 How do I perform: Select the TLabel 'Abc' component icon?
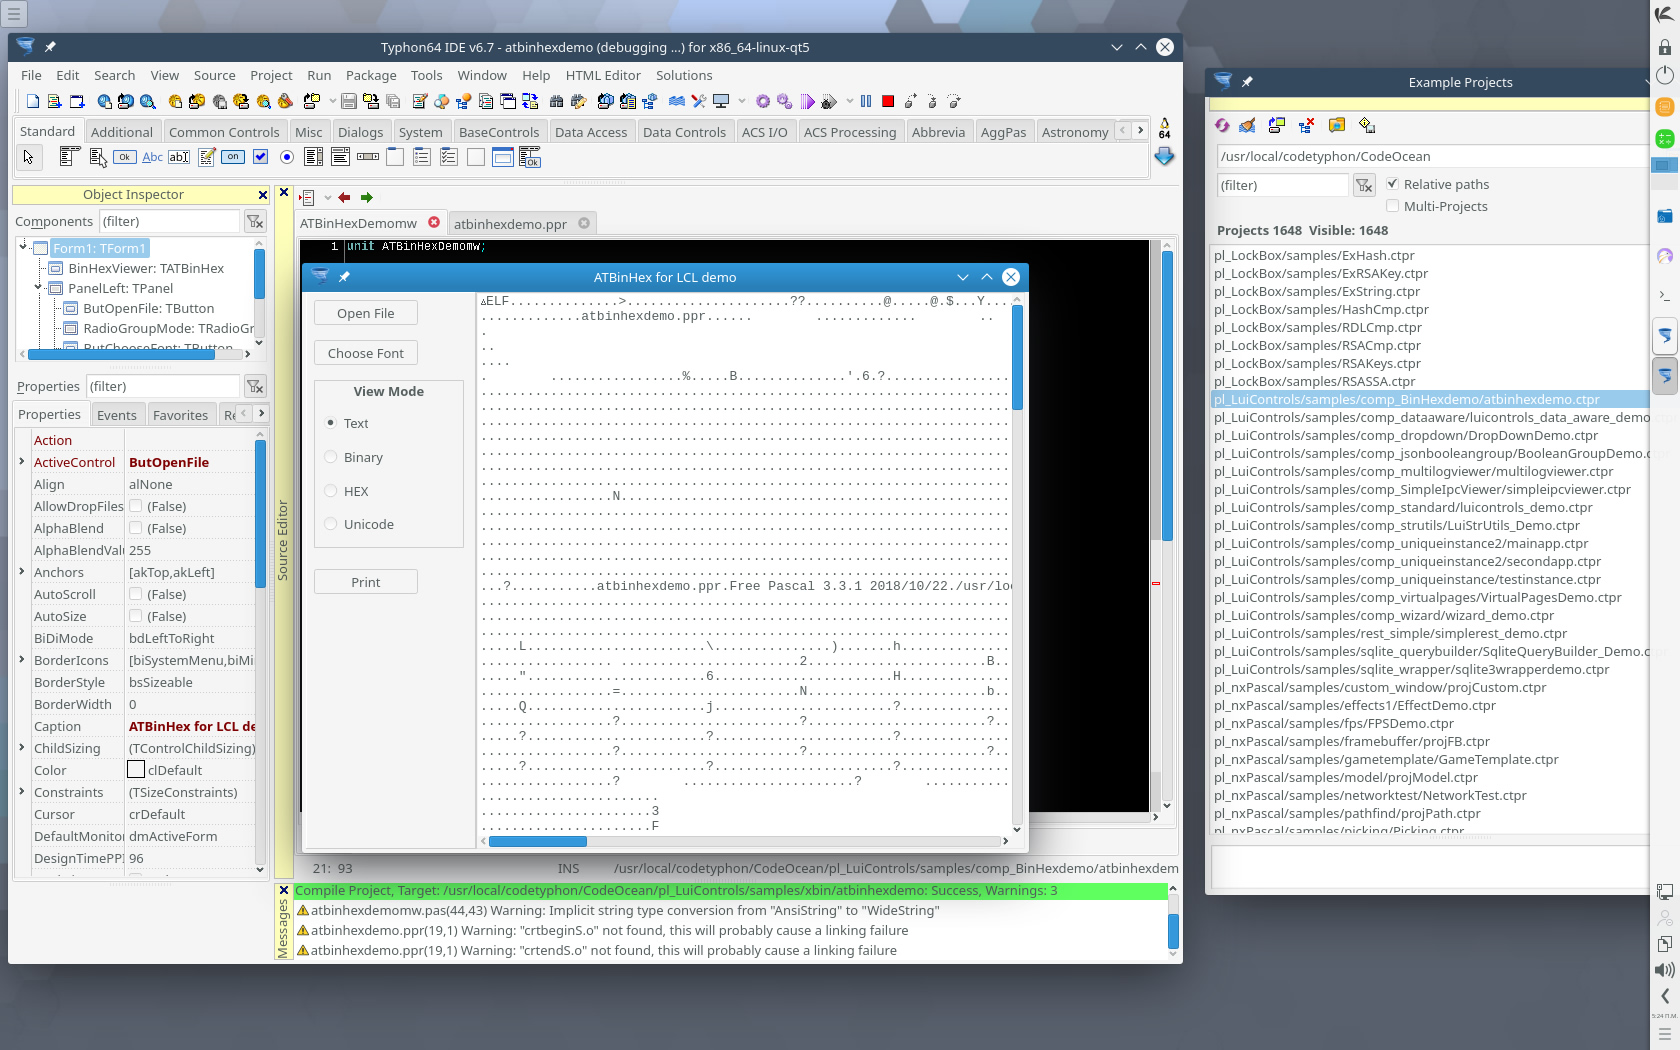pos(152,157)
